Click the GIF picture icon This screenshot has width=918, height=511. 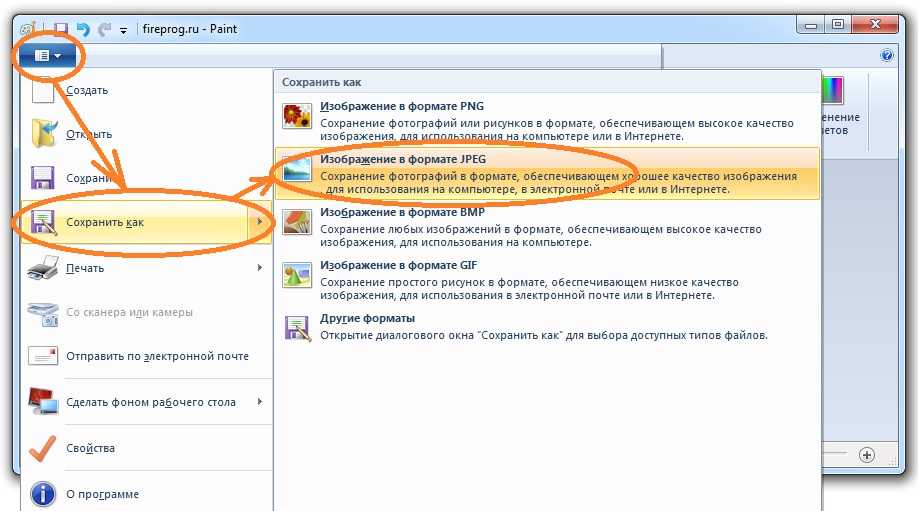[x=297, y=275]
